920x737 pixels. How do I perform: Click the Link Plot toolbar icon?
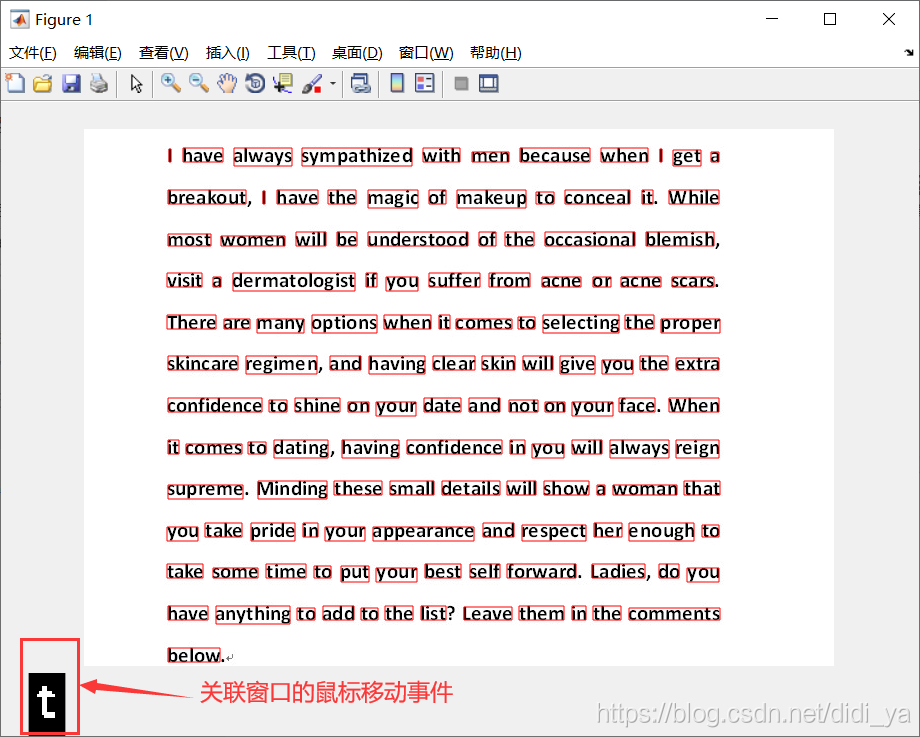(360, 83)
